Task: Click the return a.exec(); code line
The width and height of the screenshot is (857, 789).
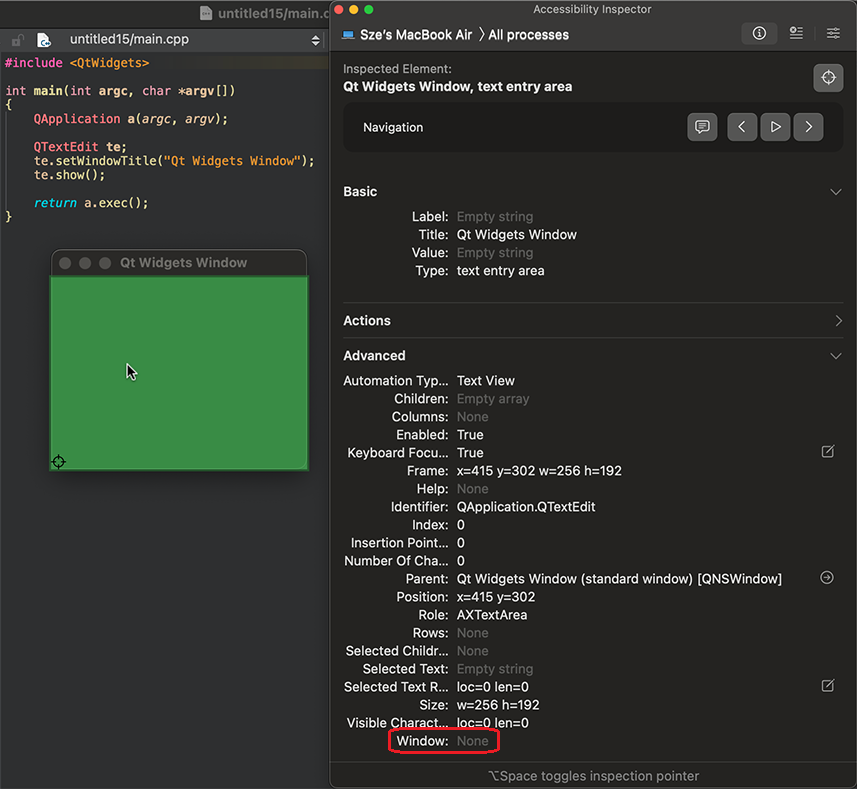Action: click(x=91, y=203)
